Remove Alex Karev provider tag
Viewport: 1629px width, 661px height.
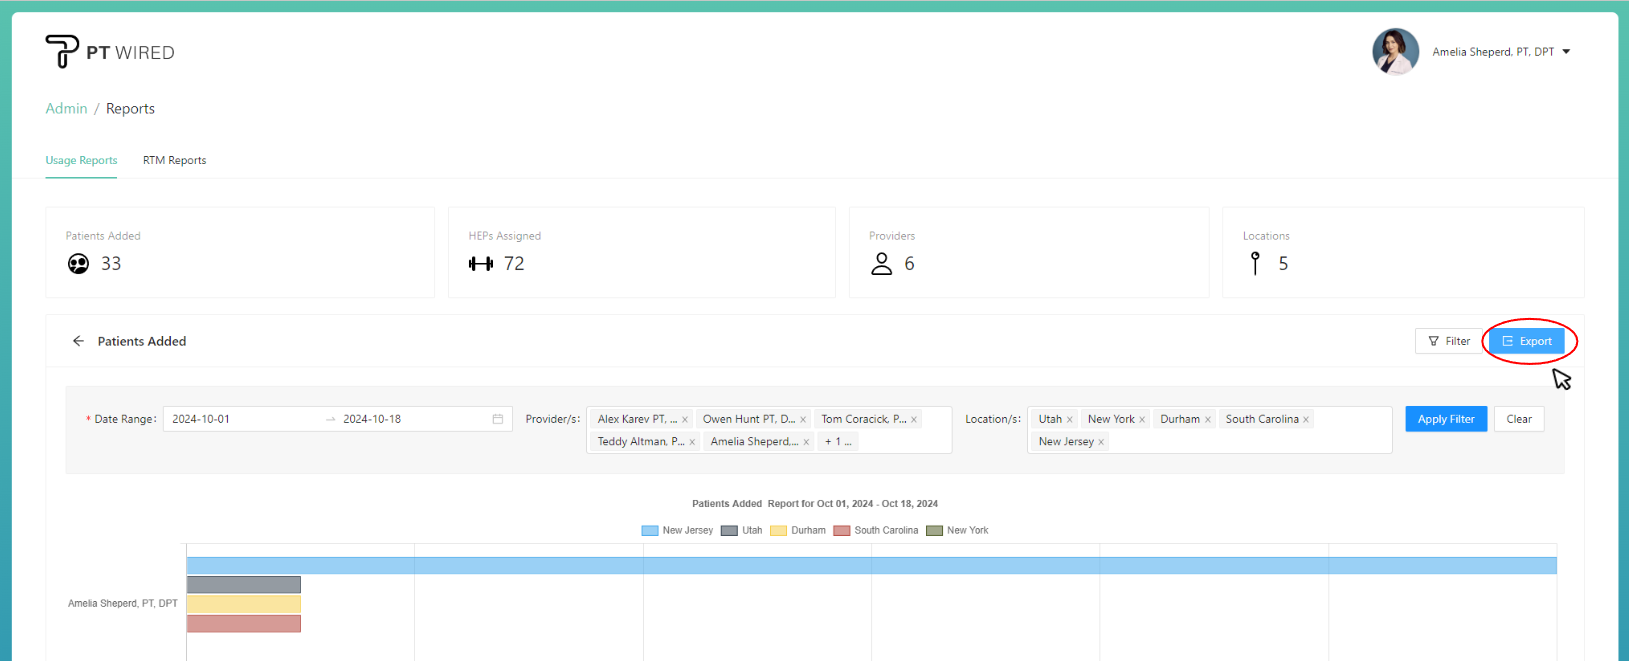tap(685, 420)
